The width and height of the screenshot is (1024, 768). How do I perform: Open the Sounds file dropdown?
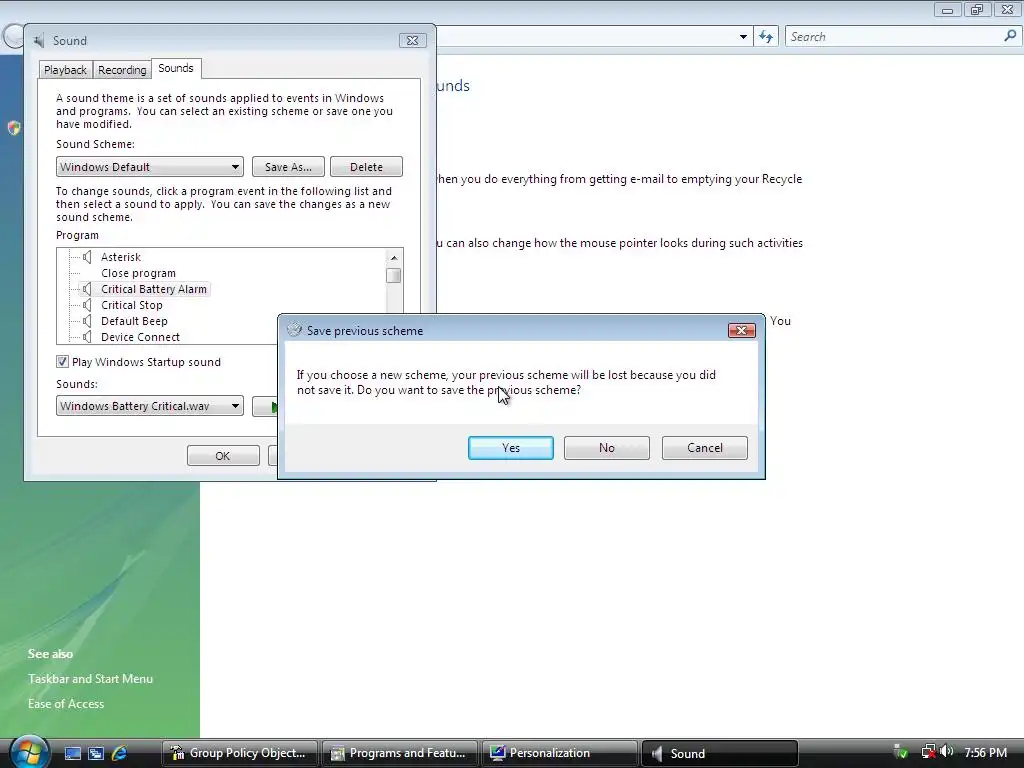[150, 406]
